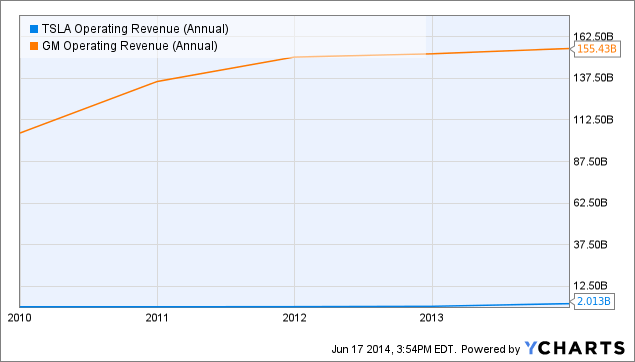This screenshot has height=362, width=635.
Task: Select the 'TSLA Operating Revenue (Annual)' legend label
Action: [135, 29]
